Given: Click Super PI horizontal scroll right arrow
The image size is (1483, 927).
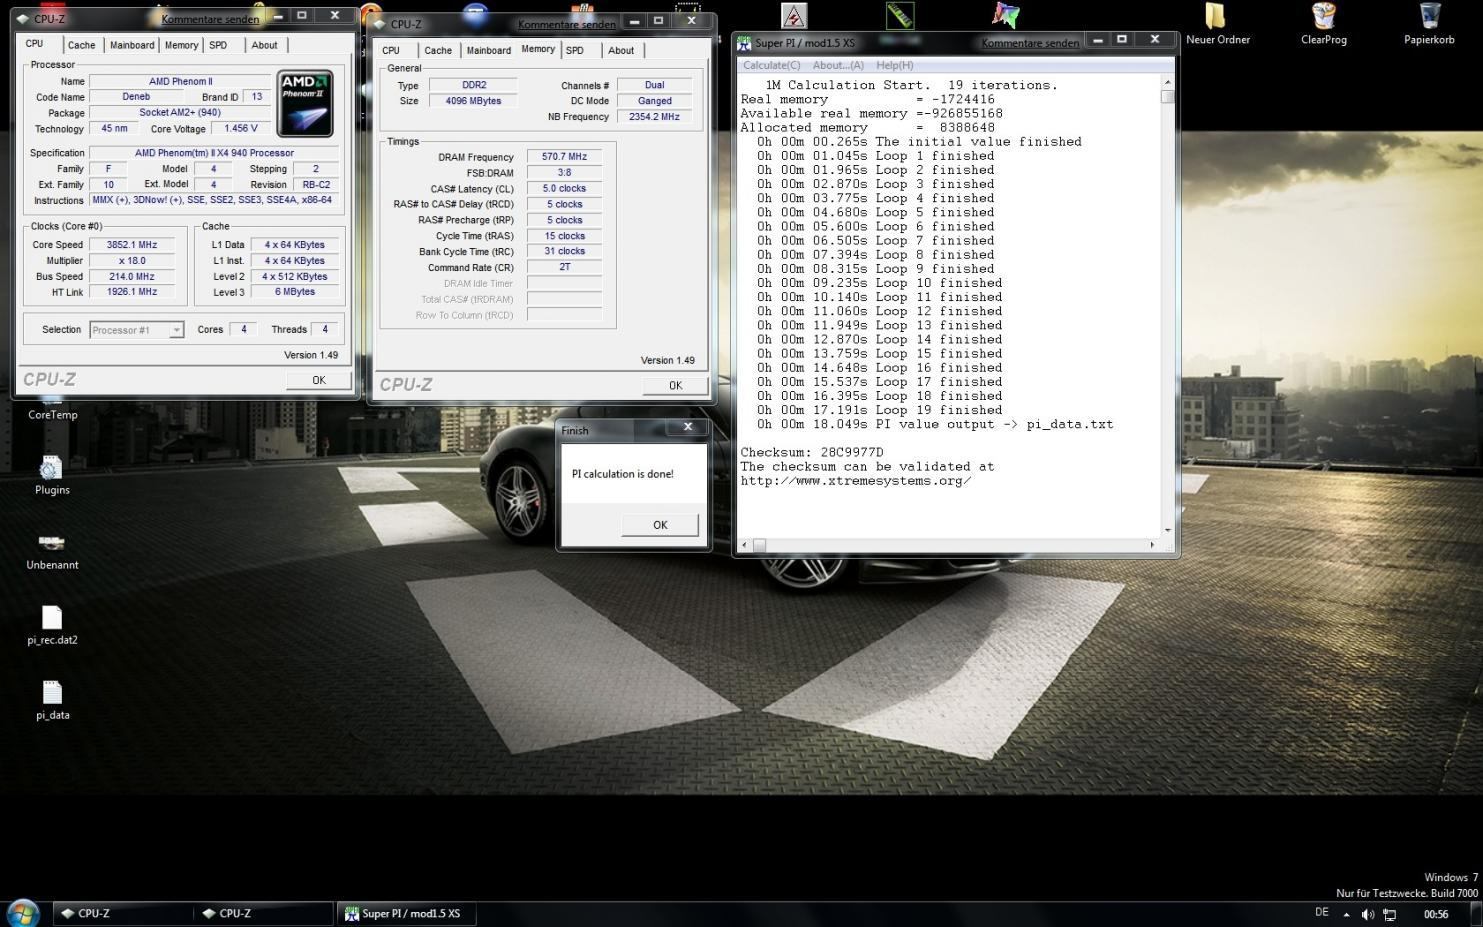Looking at the screenshot, I should pyautogui.click(x=1152, y=545).
